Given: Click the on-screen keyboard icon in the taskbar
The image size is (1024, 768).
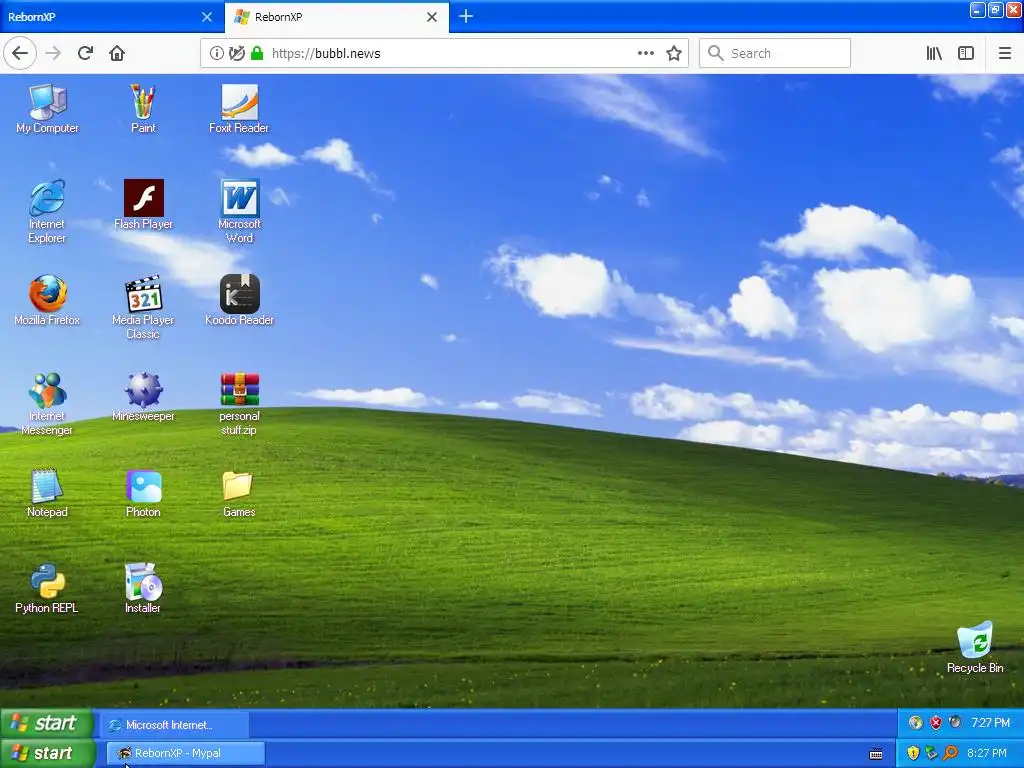Looking at the screenshot, I should (876, 754).
